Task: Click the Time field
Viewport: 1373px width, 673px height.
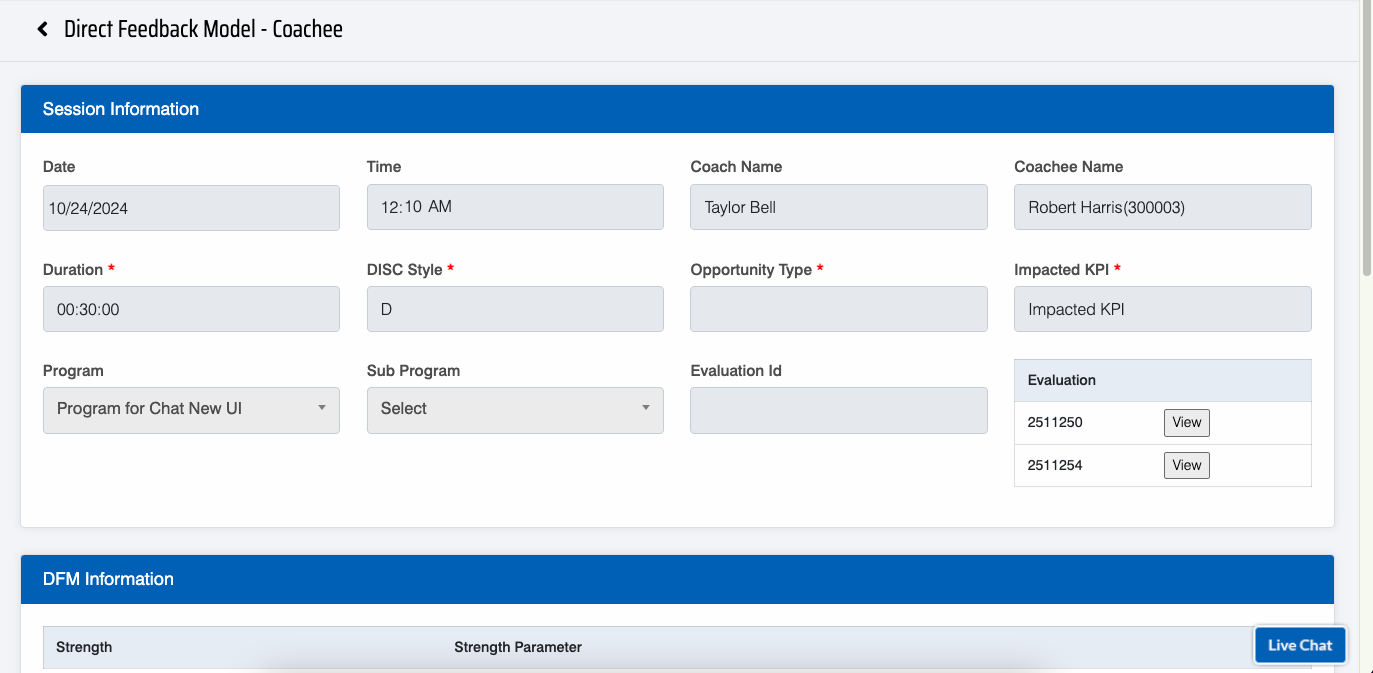Action: pyautogui.click(x=514, y=207)
